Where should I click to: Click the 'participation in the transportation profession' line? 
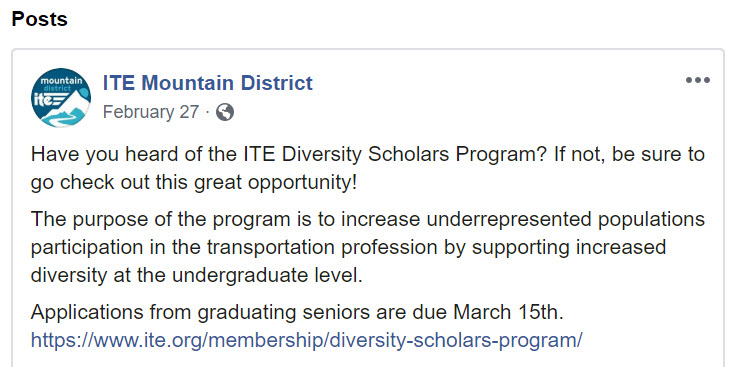point(348,247)
